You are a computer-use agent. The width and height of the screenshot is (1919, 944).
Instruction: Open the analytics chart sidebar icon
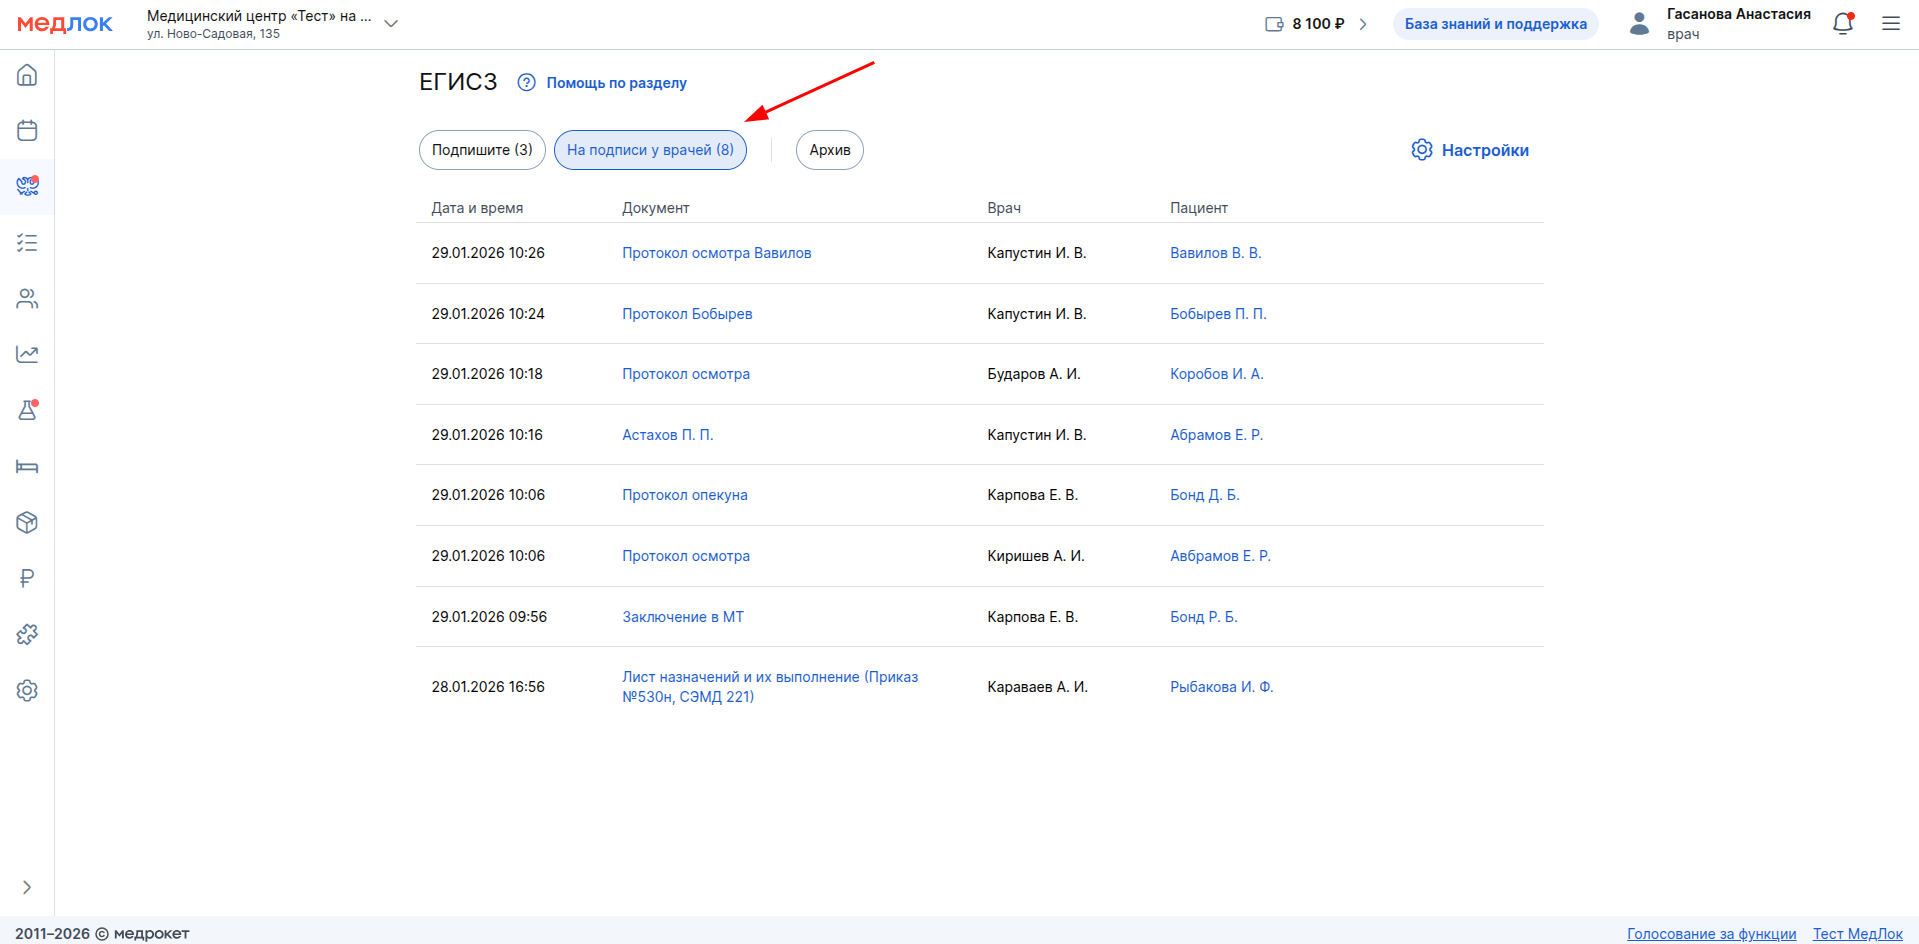[27, 354]
